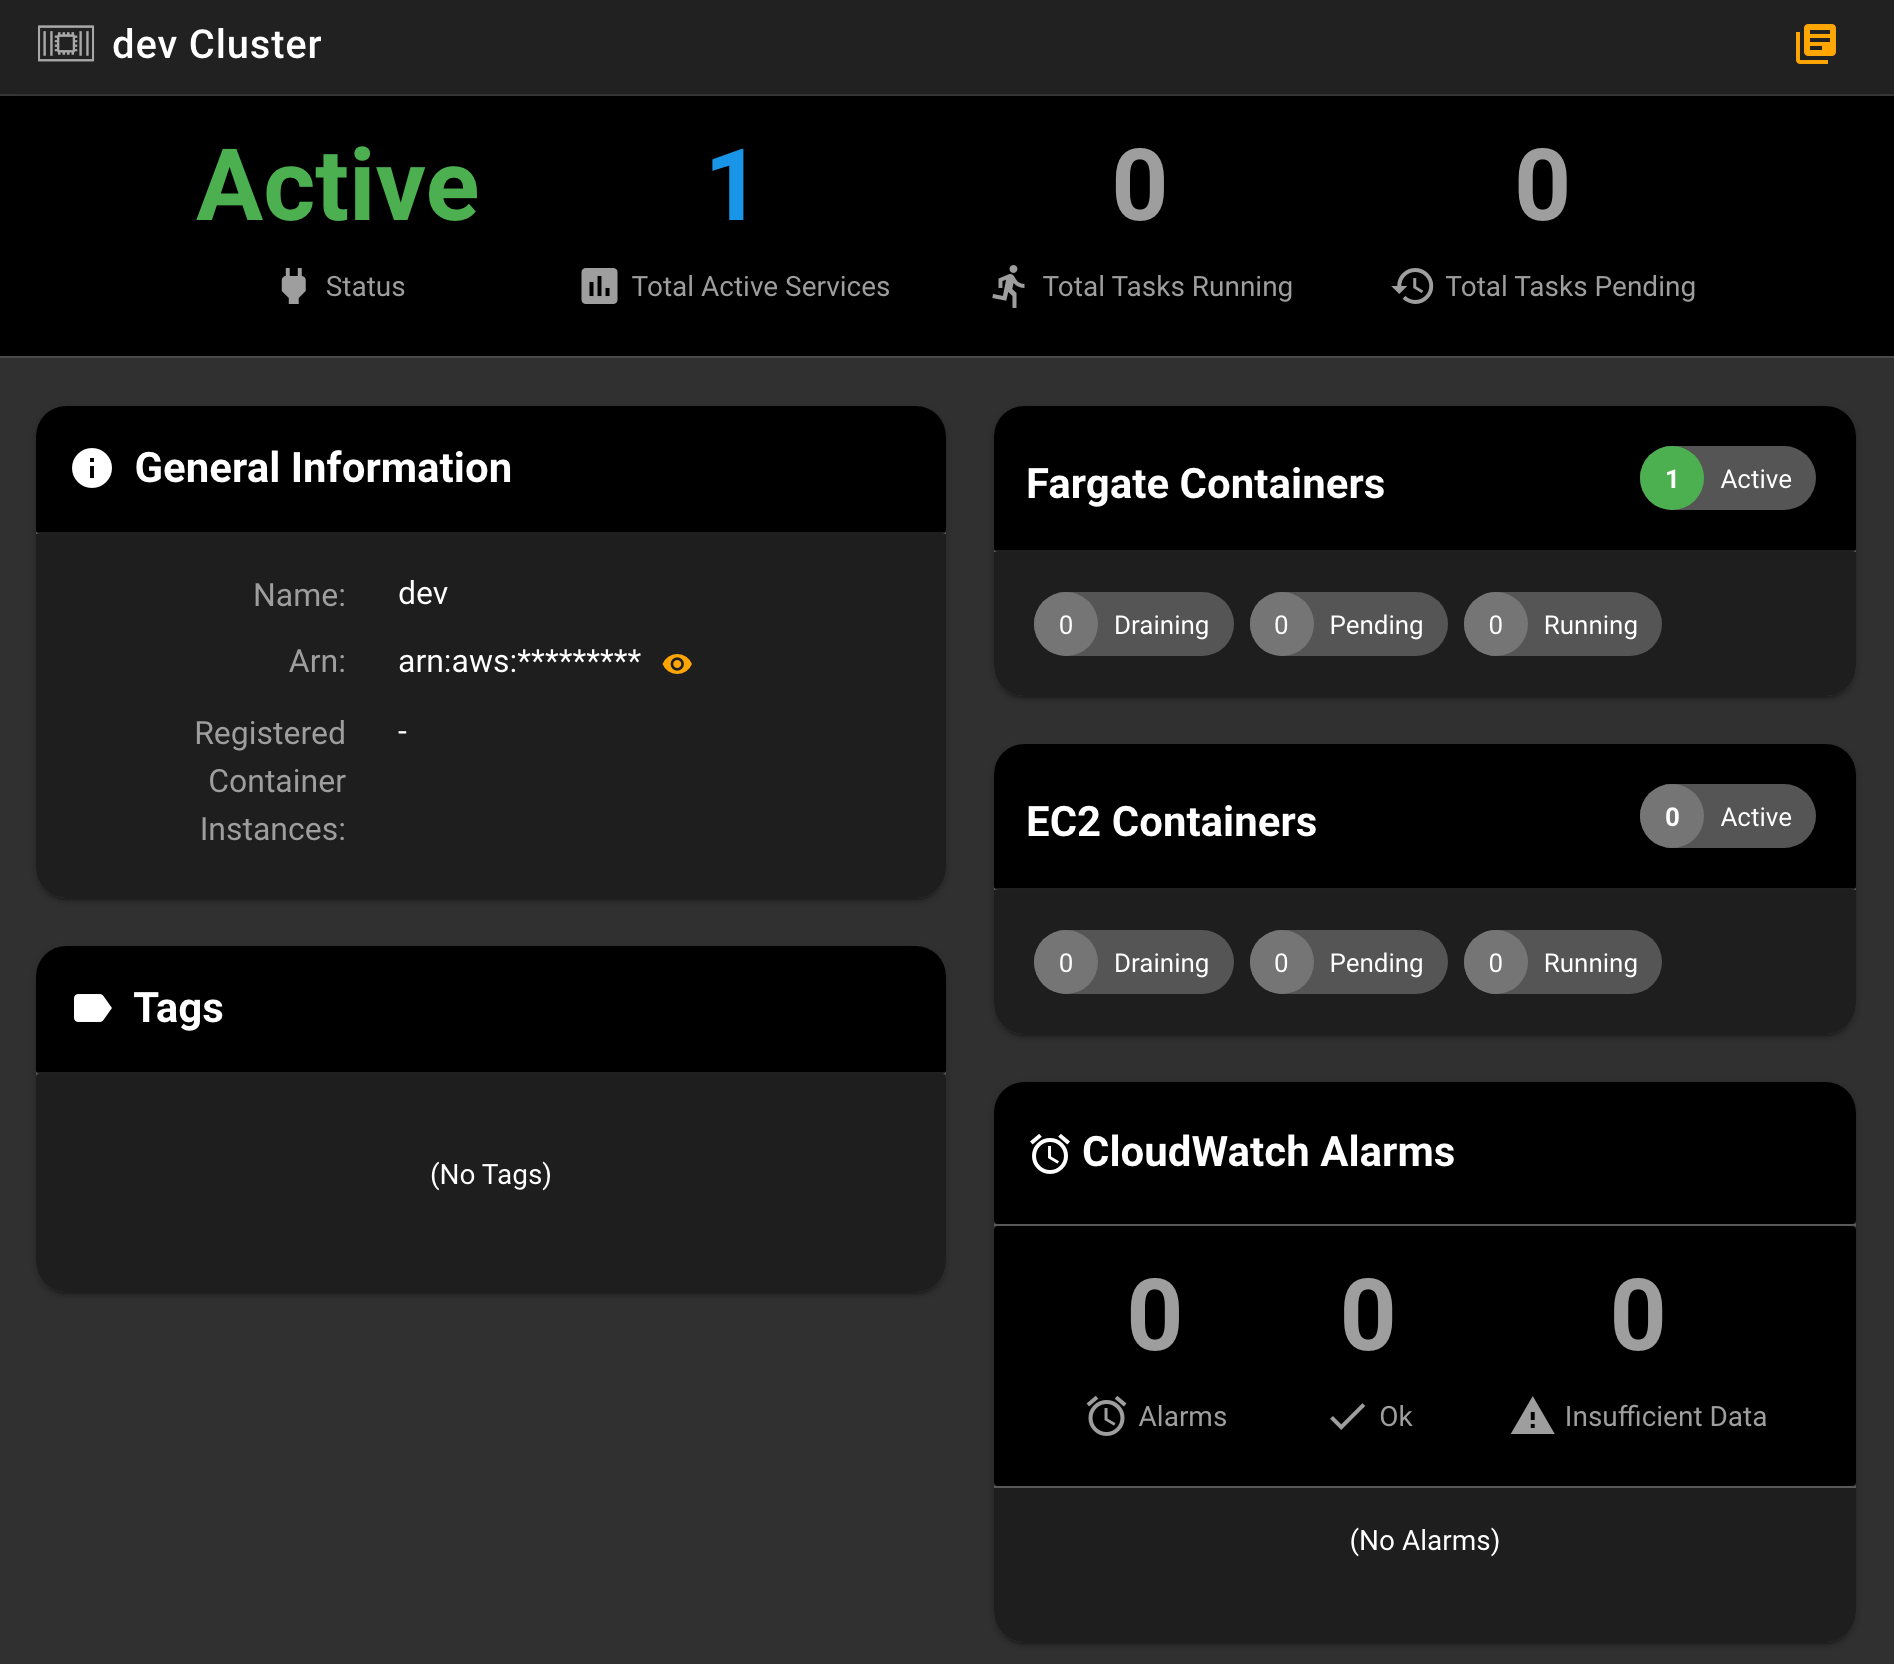The image size is (1894, 1664).
Task: Click the name value dev
Action: 423,594
